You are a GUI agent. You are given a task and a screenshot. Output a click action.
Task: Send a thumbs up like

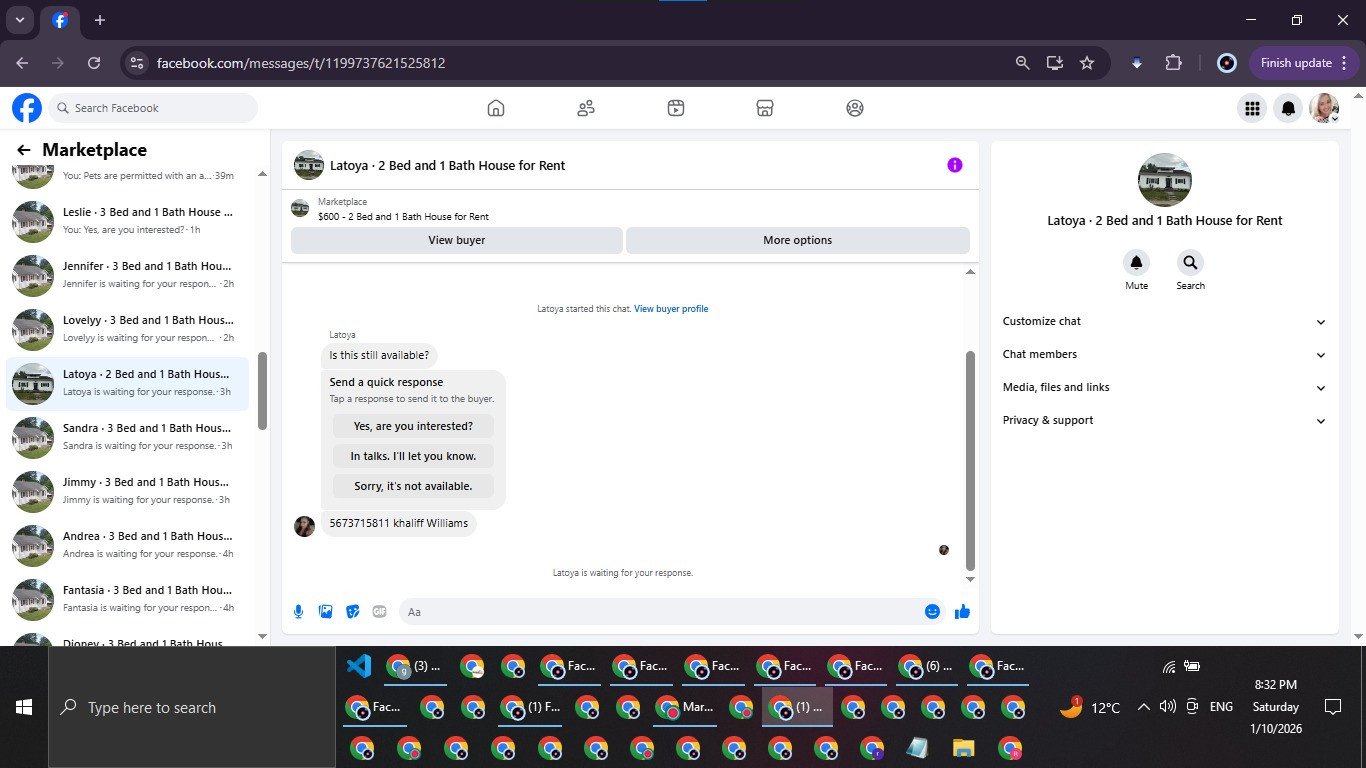(962, 612)
